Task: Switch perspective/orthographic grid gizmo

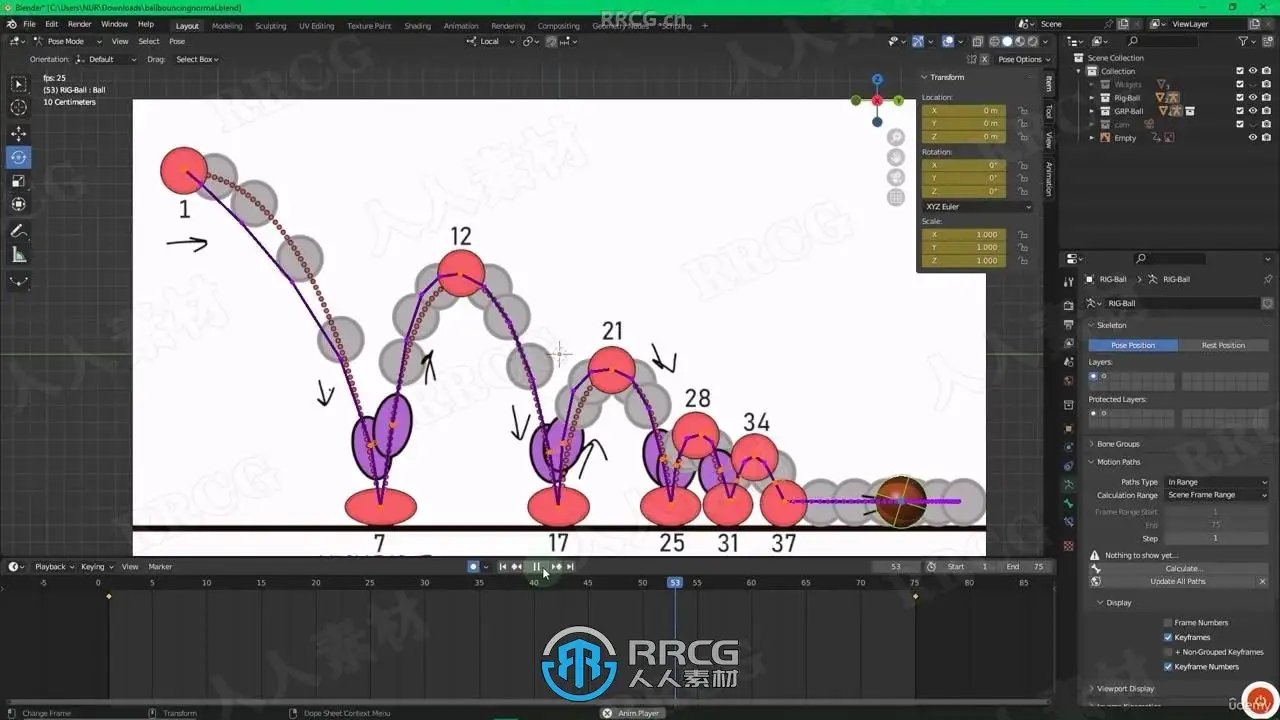Action: click(896, 197)
